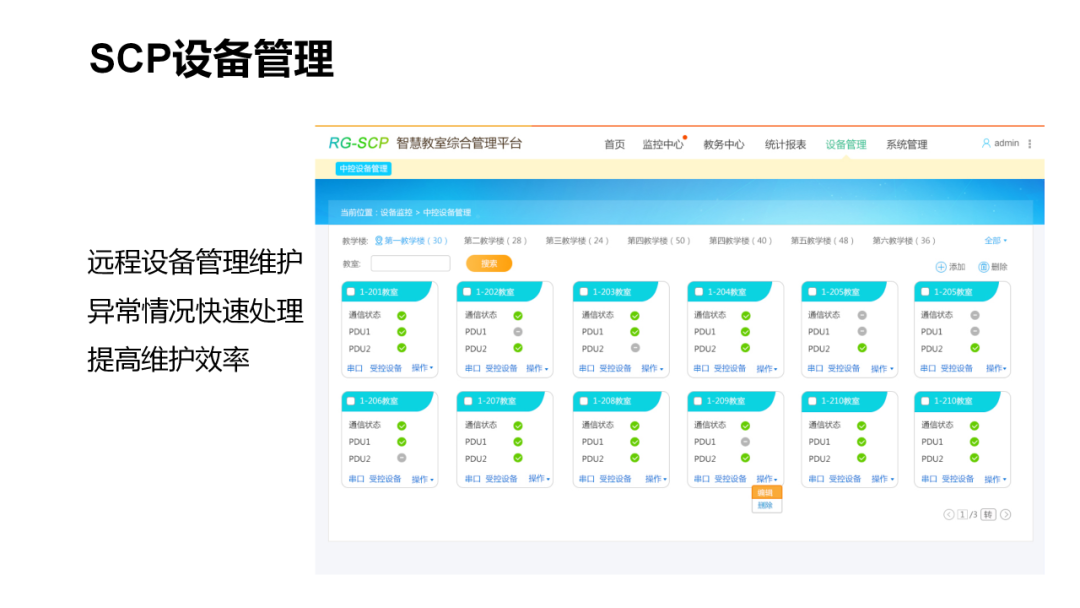Viewport: 1080px width, 608px height.
Task: Expand 操作 menu on 1-202教室 card
Action: [537, 368]
